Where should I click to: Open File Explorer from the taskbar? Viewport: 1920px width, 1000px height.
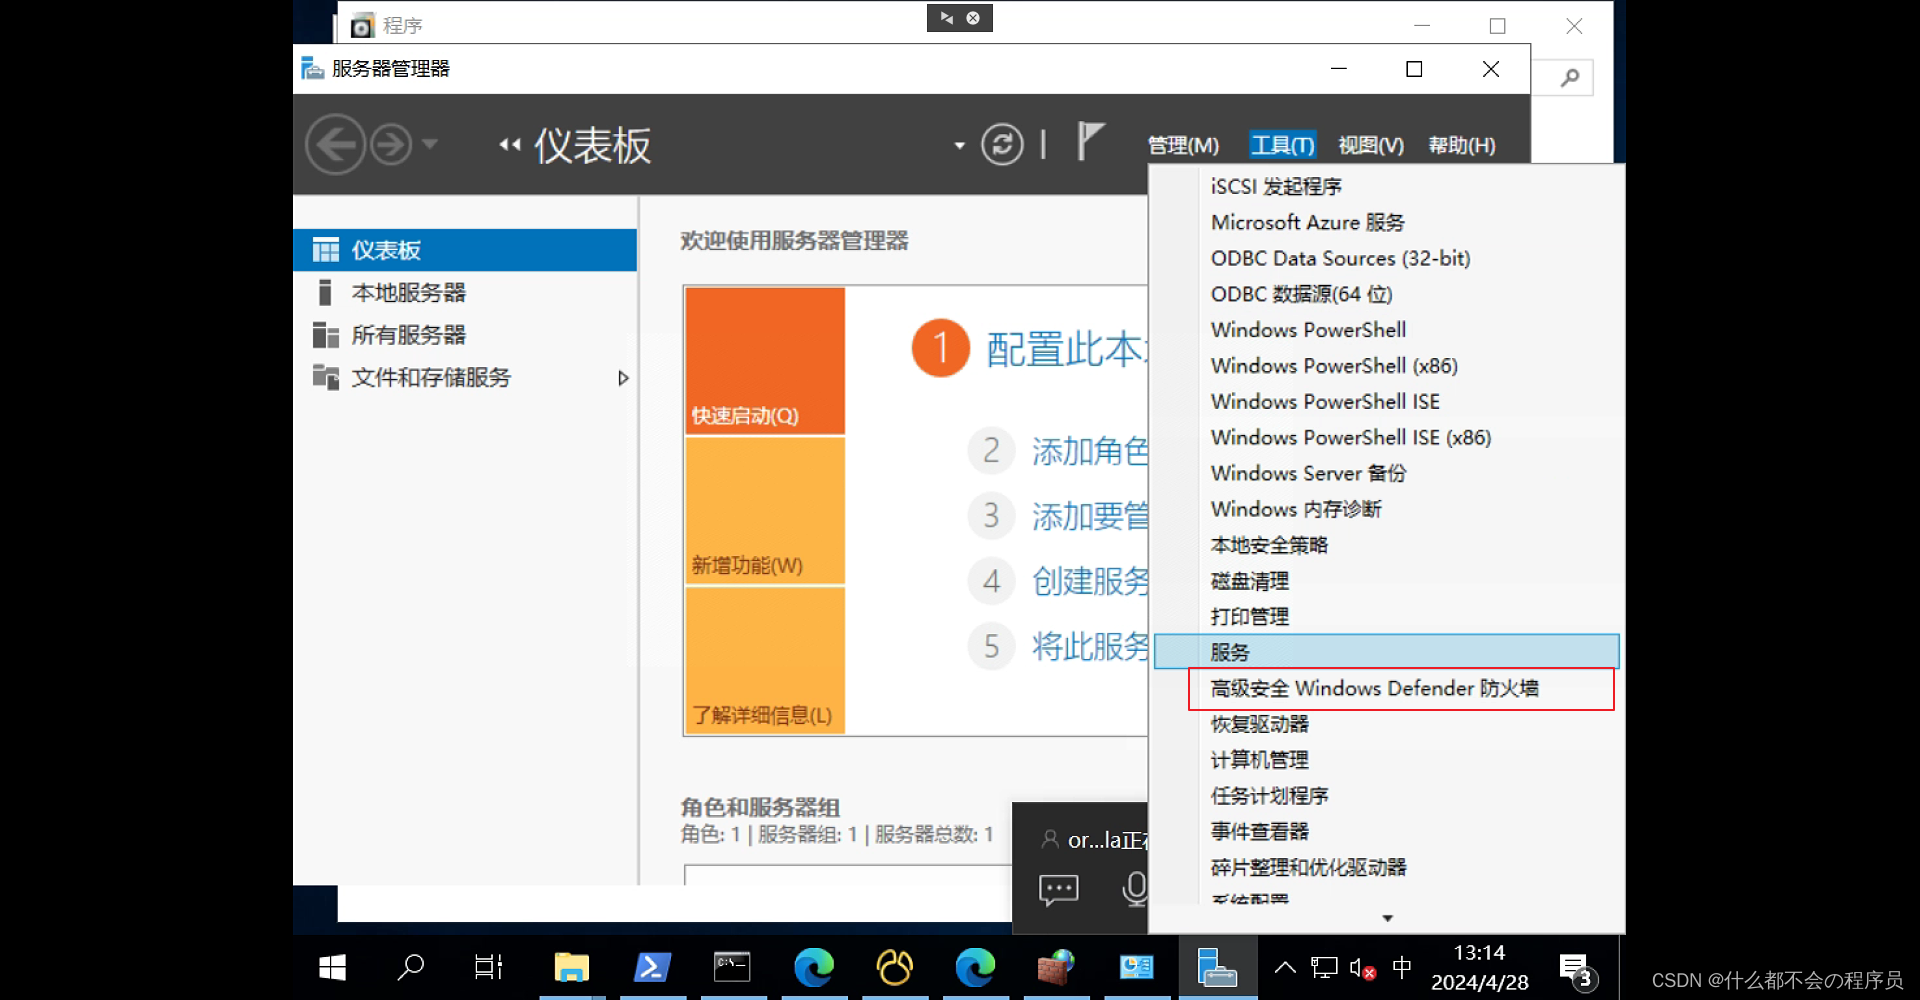[x=571, y=967]
